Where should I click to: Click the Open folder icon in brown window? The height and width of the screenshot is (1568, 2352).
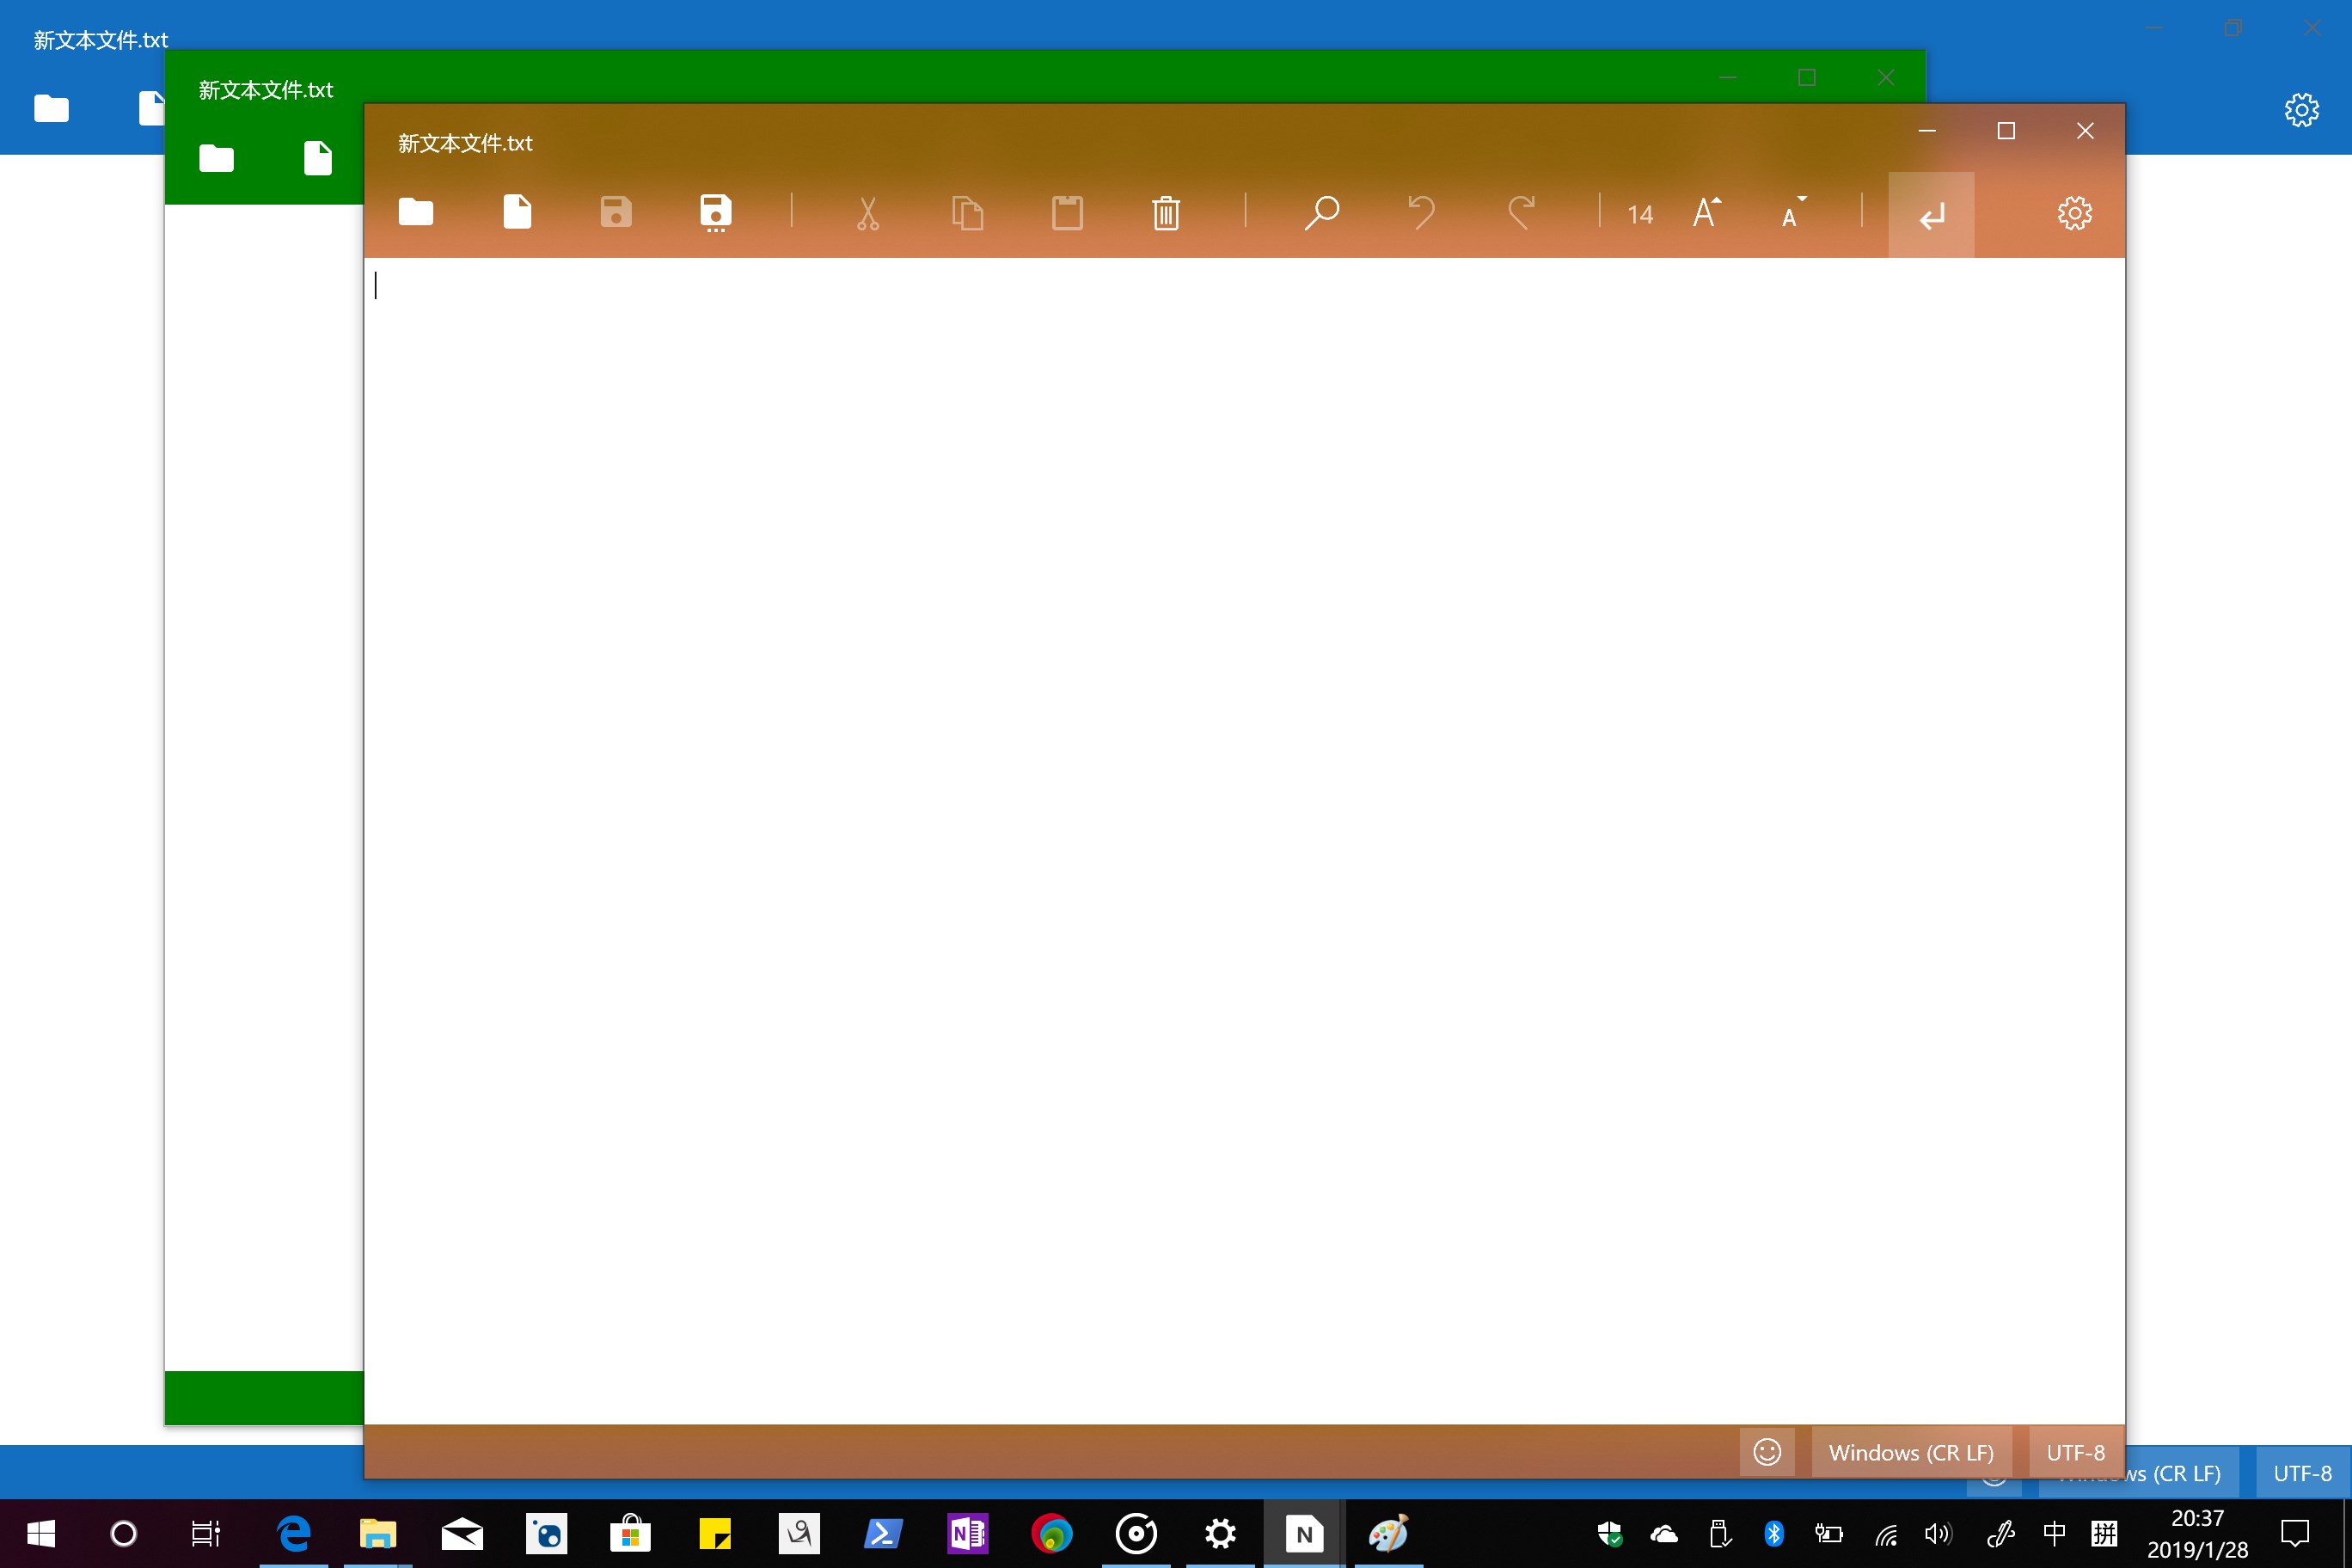(416, 212)
